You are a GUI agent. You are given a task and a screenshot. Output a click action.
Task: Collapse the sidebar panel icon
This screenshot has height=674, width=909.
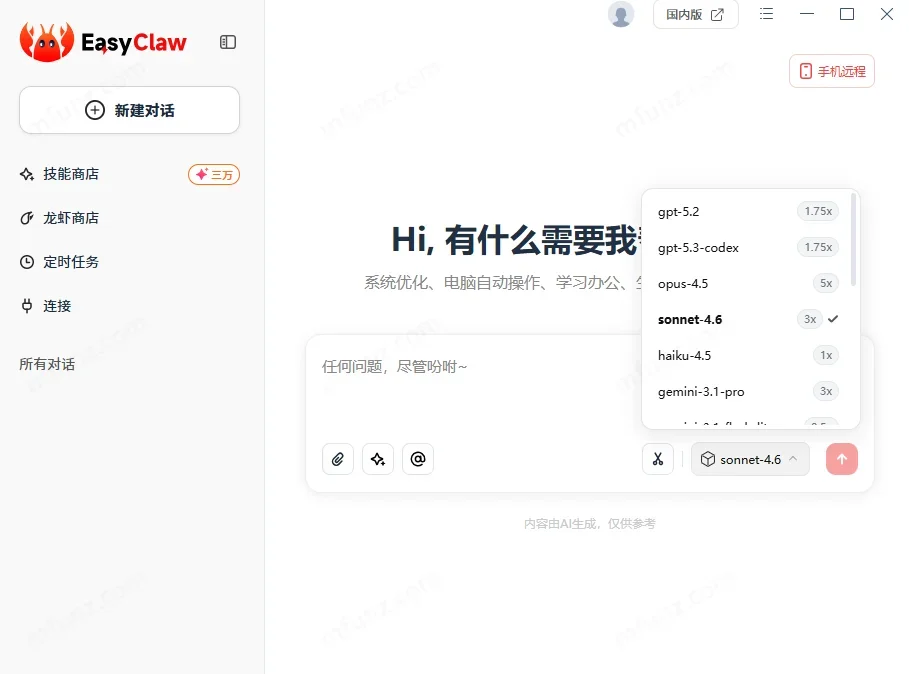coord(228,42)
